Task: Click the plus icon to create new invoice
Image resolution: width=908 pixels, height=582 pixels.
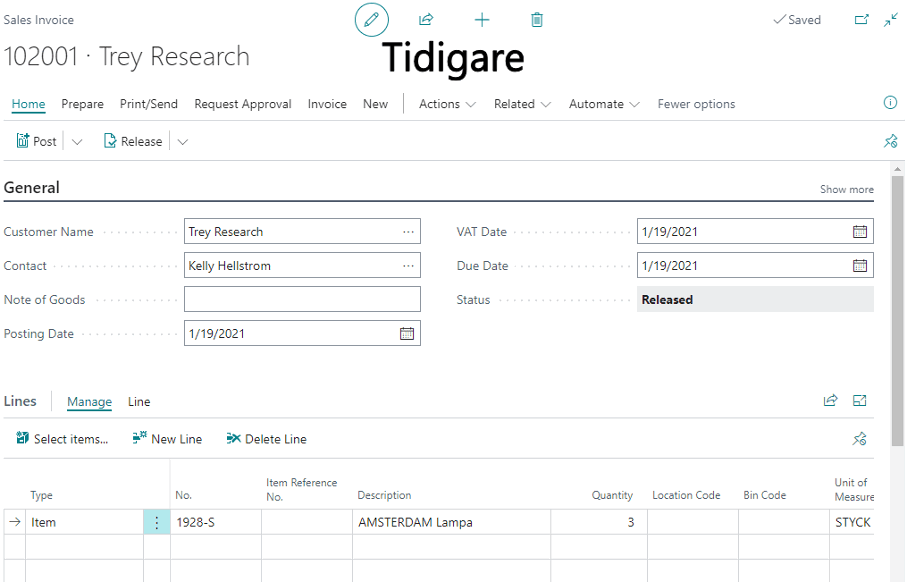Action: 482,20
